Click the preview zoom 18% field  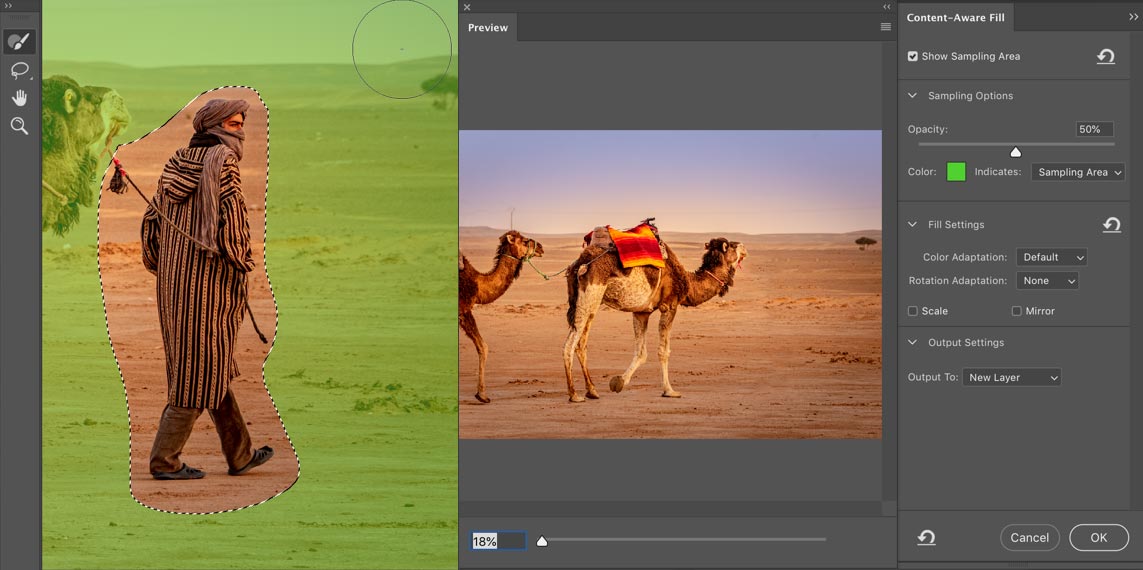498,542
